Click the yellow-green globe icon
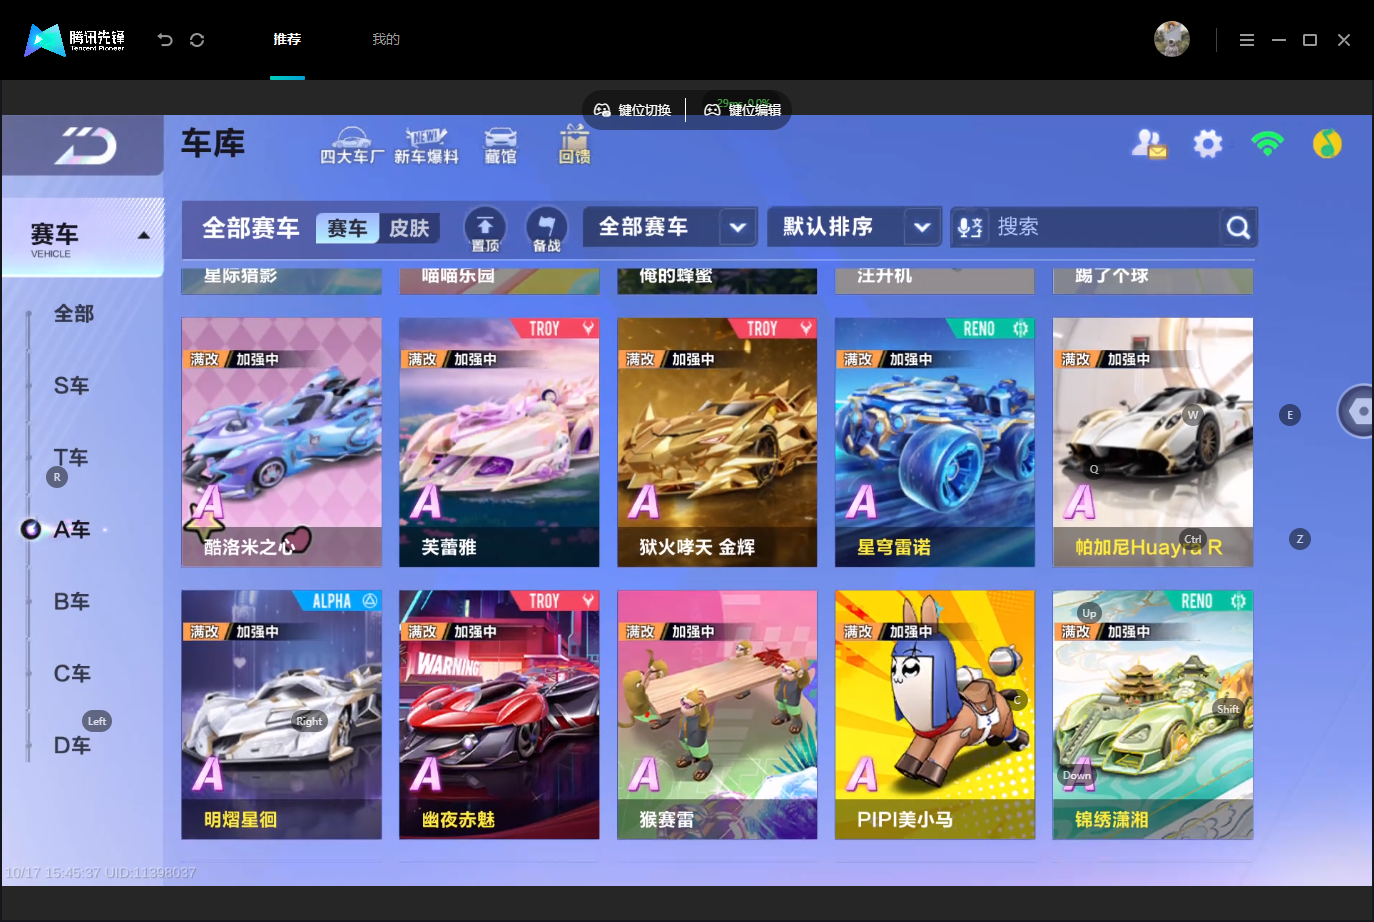1374x922 pixels. [1327, 144]
